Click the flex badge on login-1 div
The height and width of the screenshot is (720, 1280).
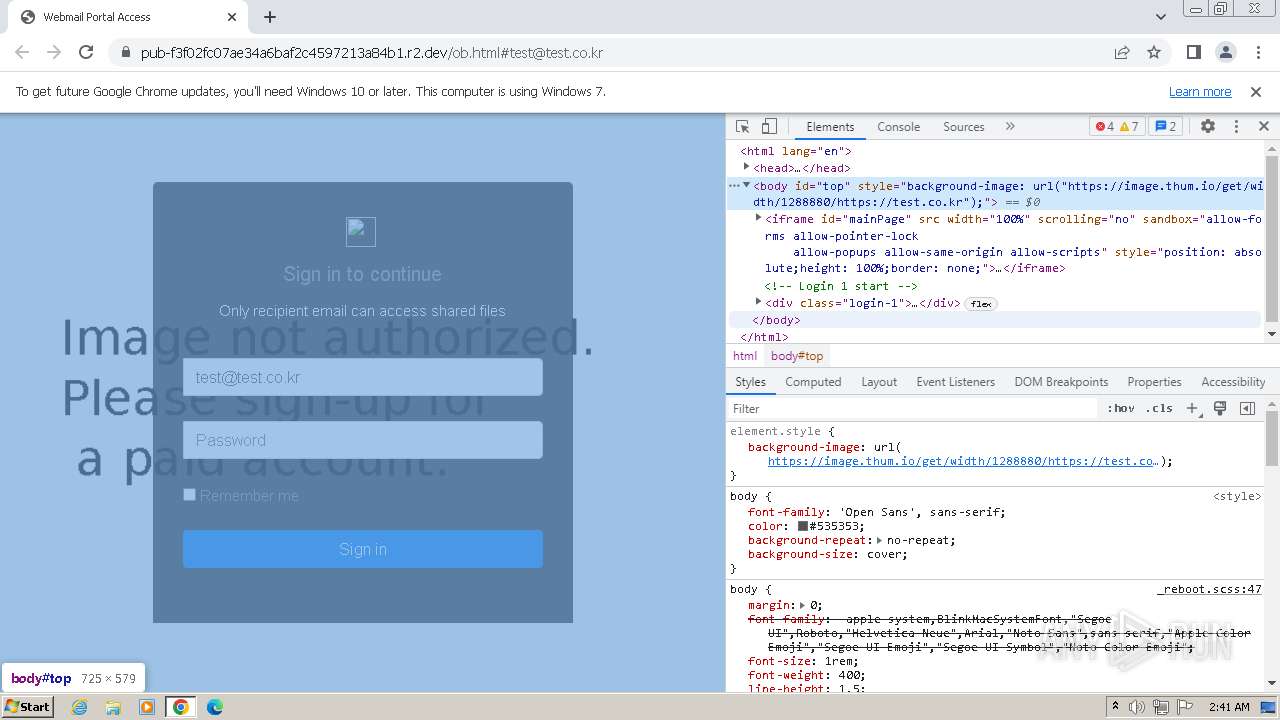981,304
